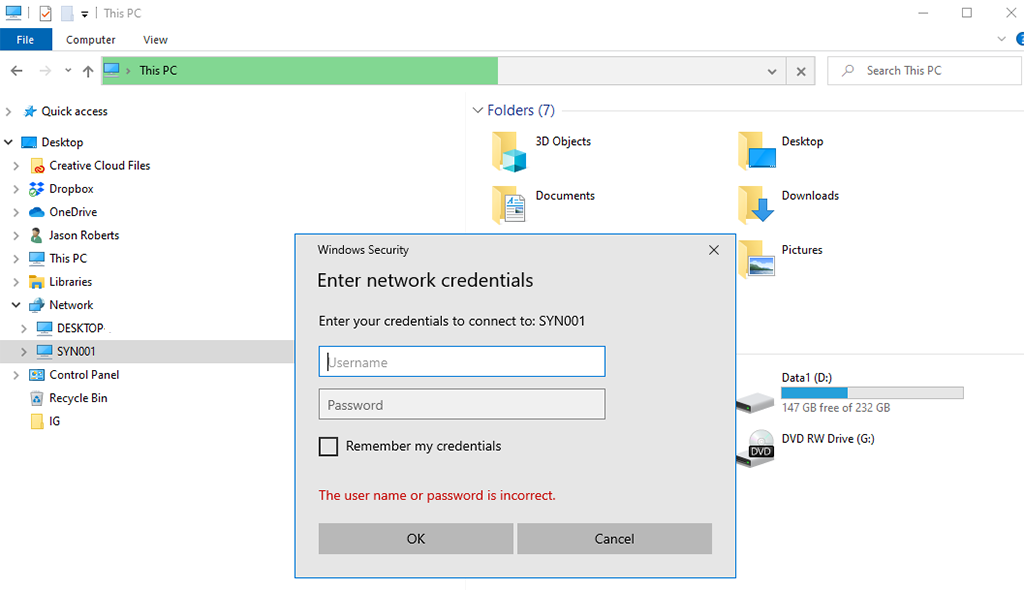Image resolution: width=1024 pixels, height=590 pixels.
Task: Click inside the Username field
Action: point(461,361)
